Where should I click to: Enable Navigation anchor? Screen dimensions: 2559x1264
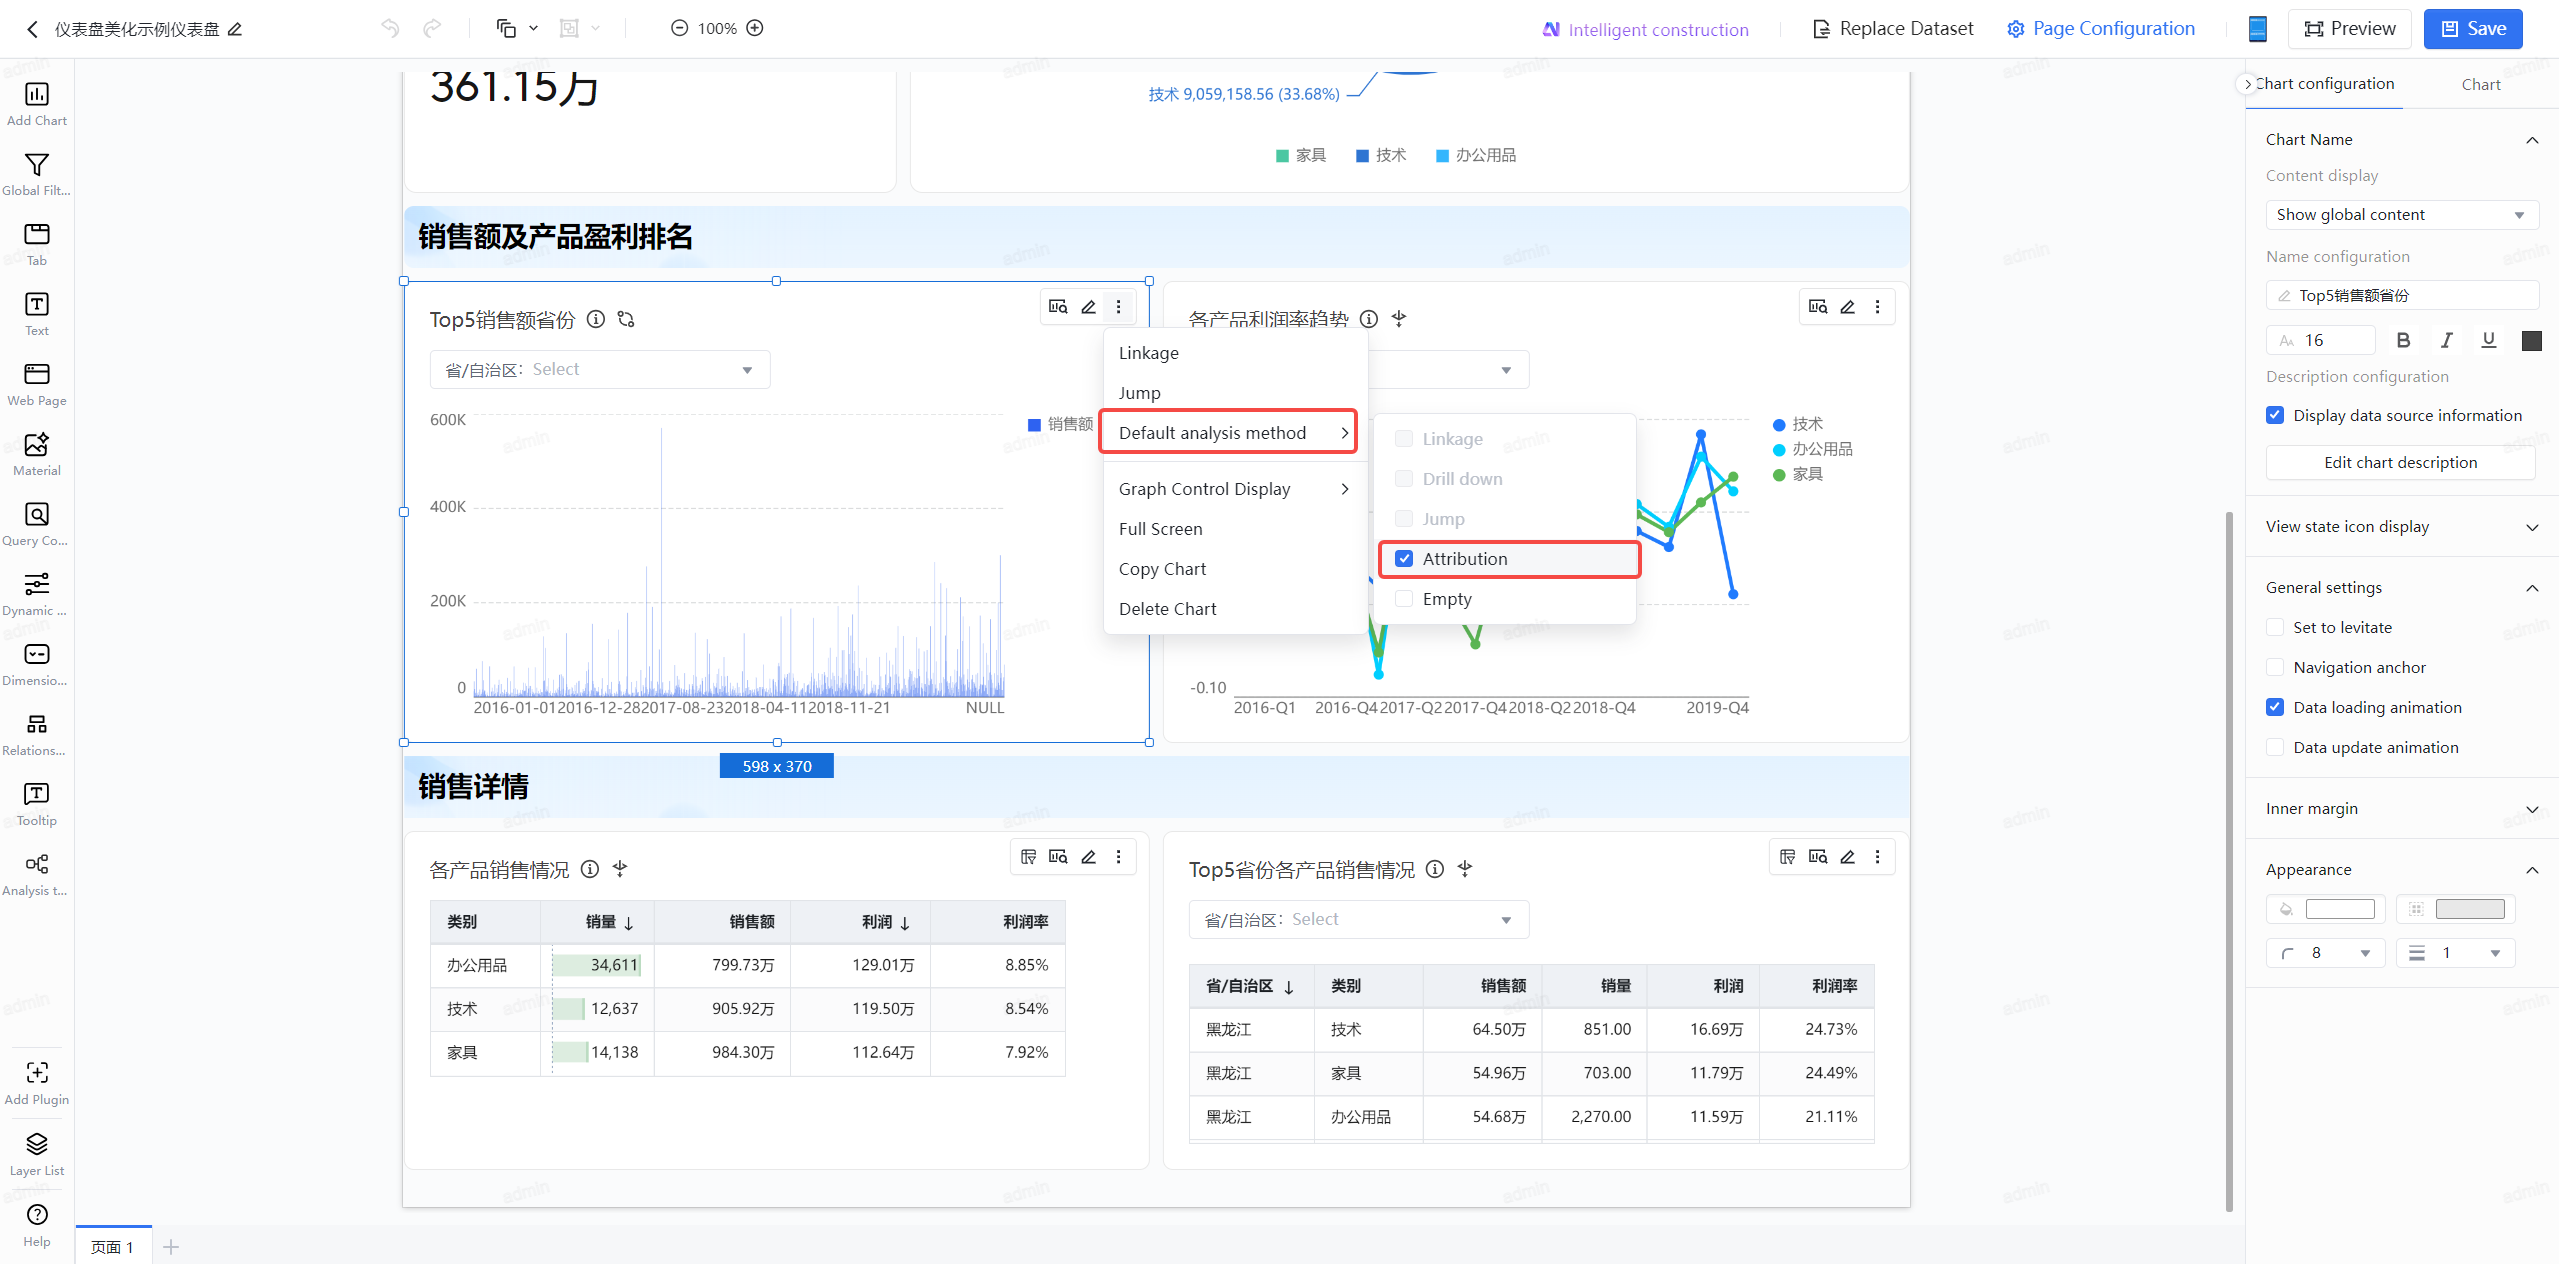(x=2275, y=667)
